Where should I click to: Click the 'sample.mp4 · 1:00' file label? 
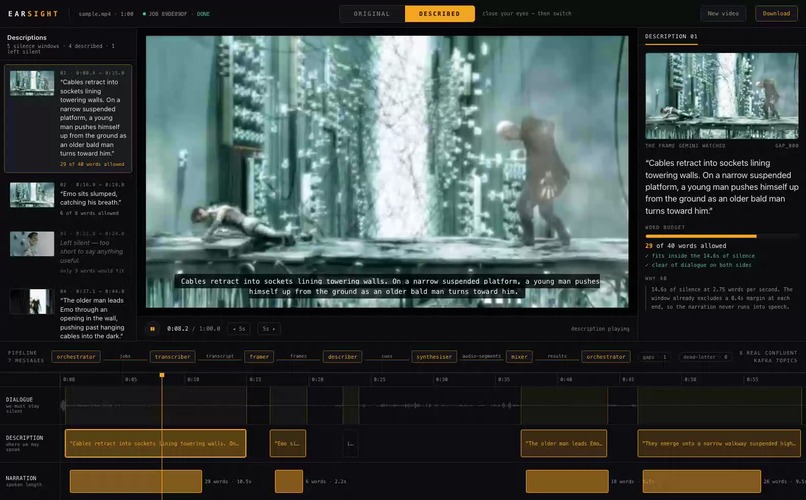tap(106, 14)
